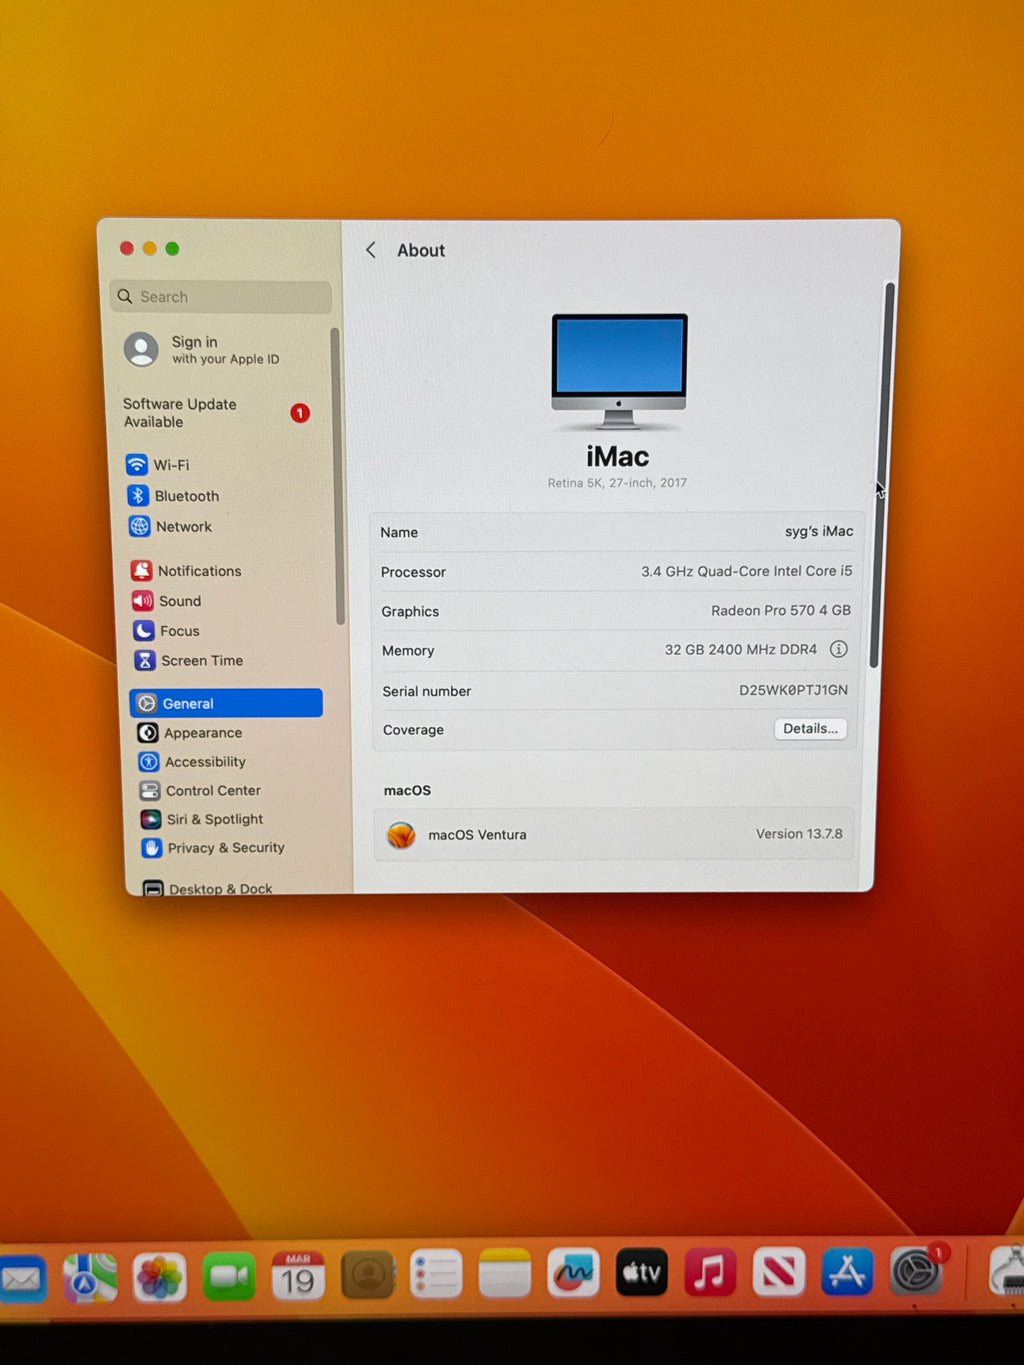Open Focus settings
The width and height of the screenshot is (1024, 1365).
[x=166, y=631]
